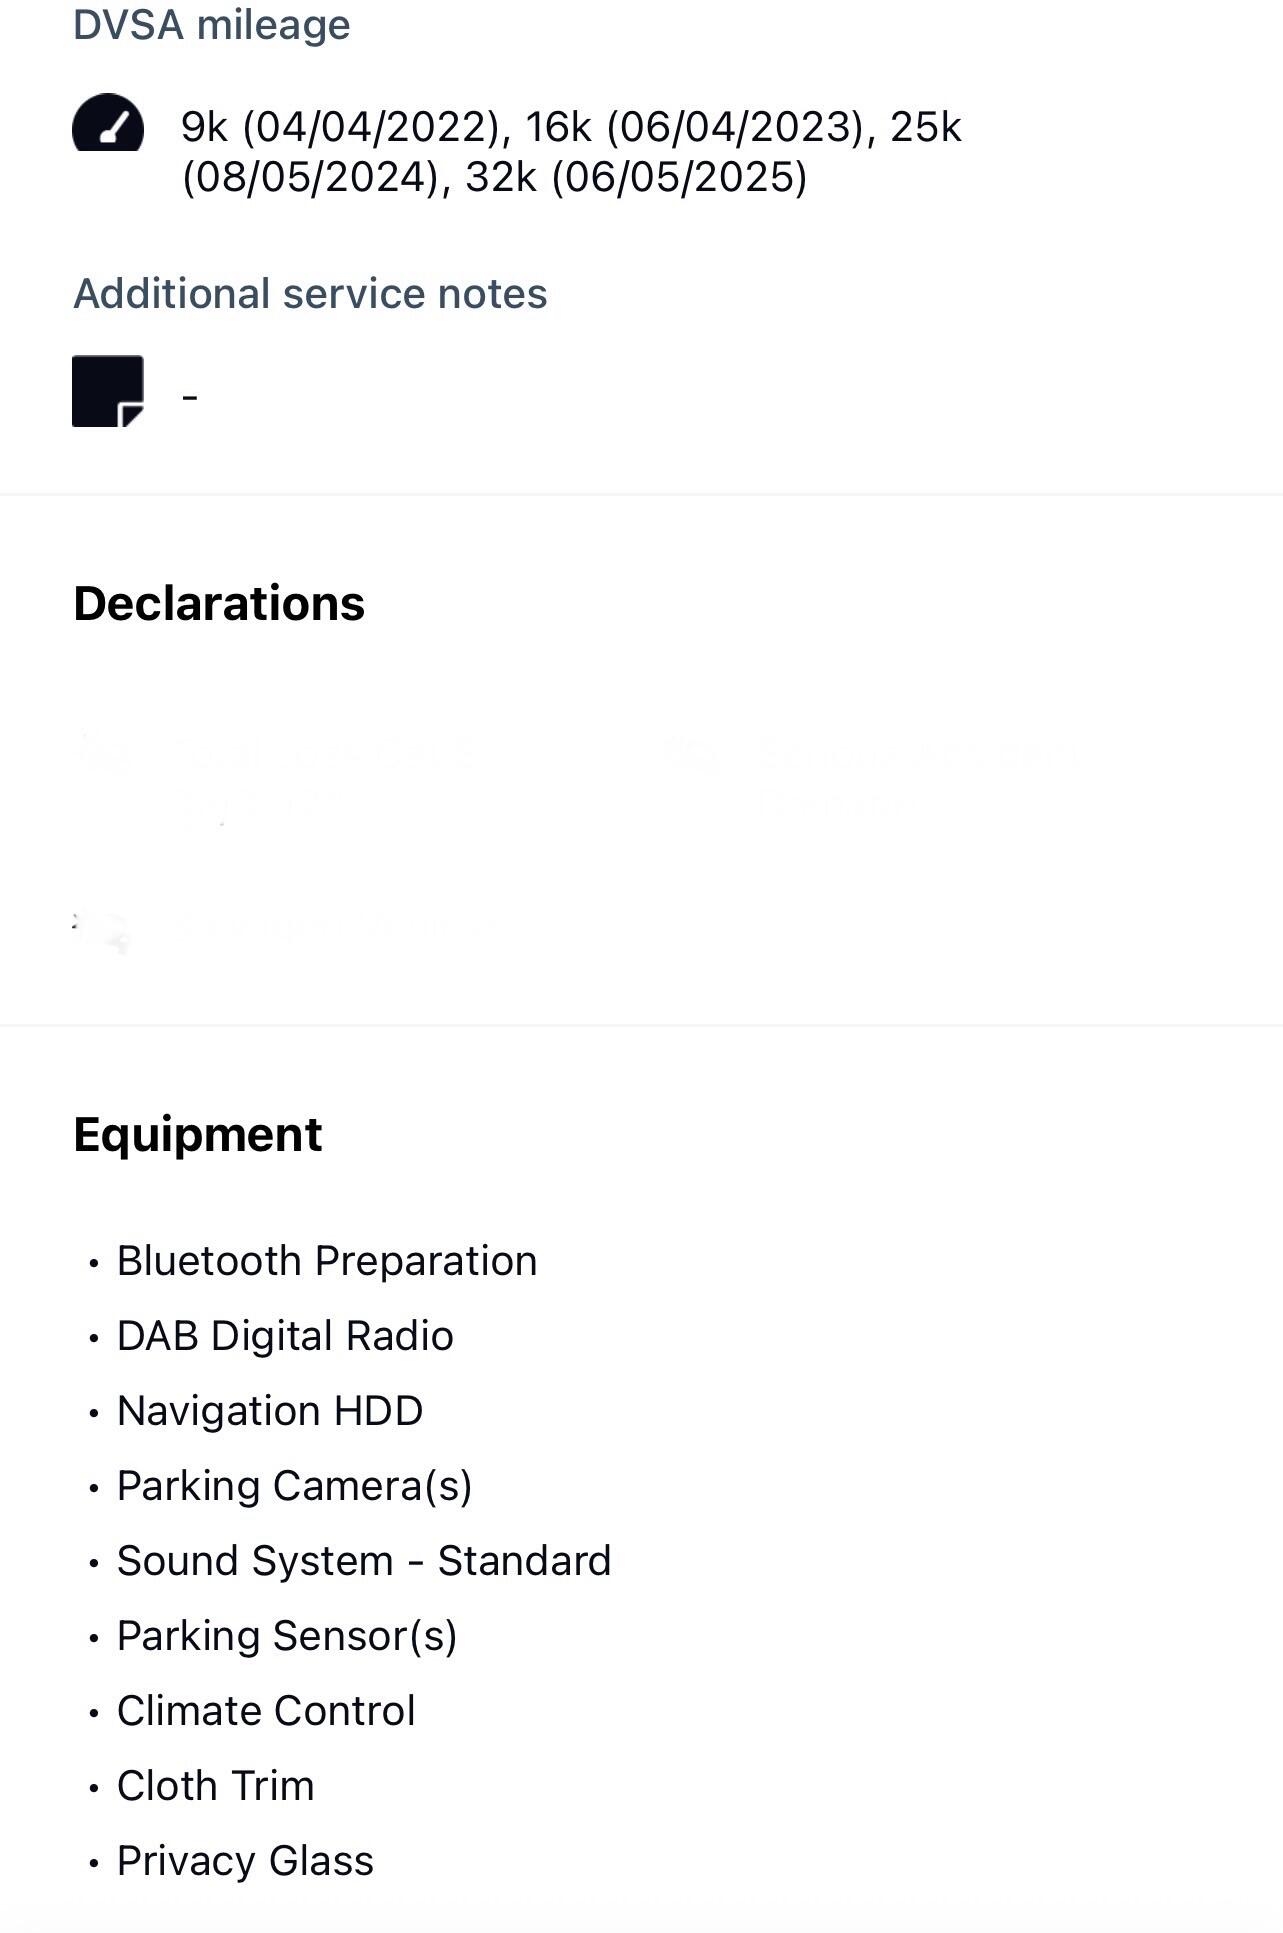Select the Cloth Trim item
This screenshot has height=1933, width=1283.
tap(216, 1786)
